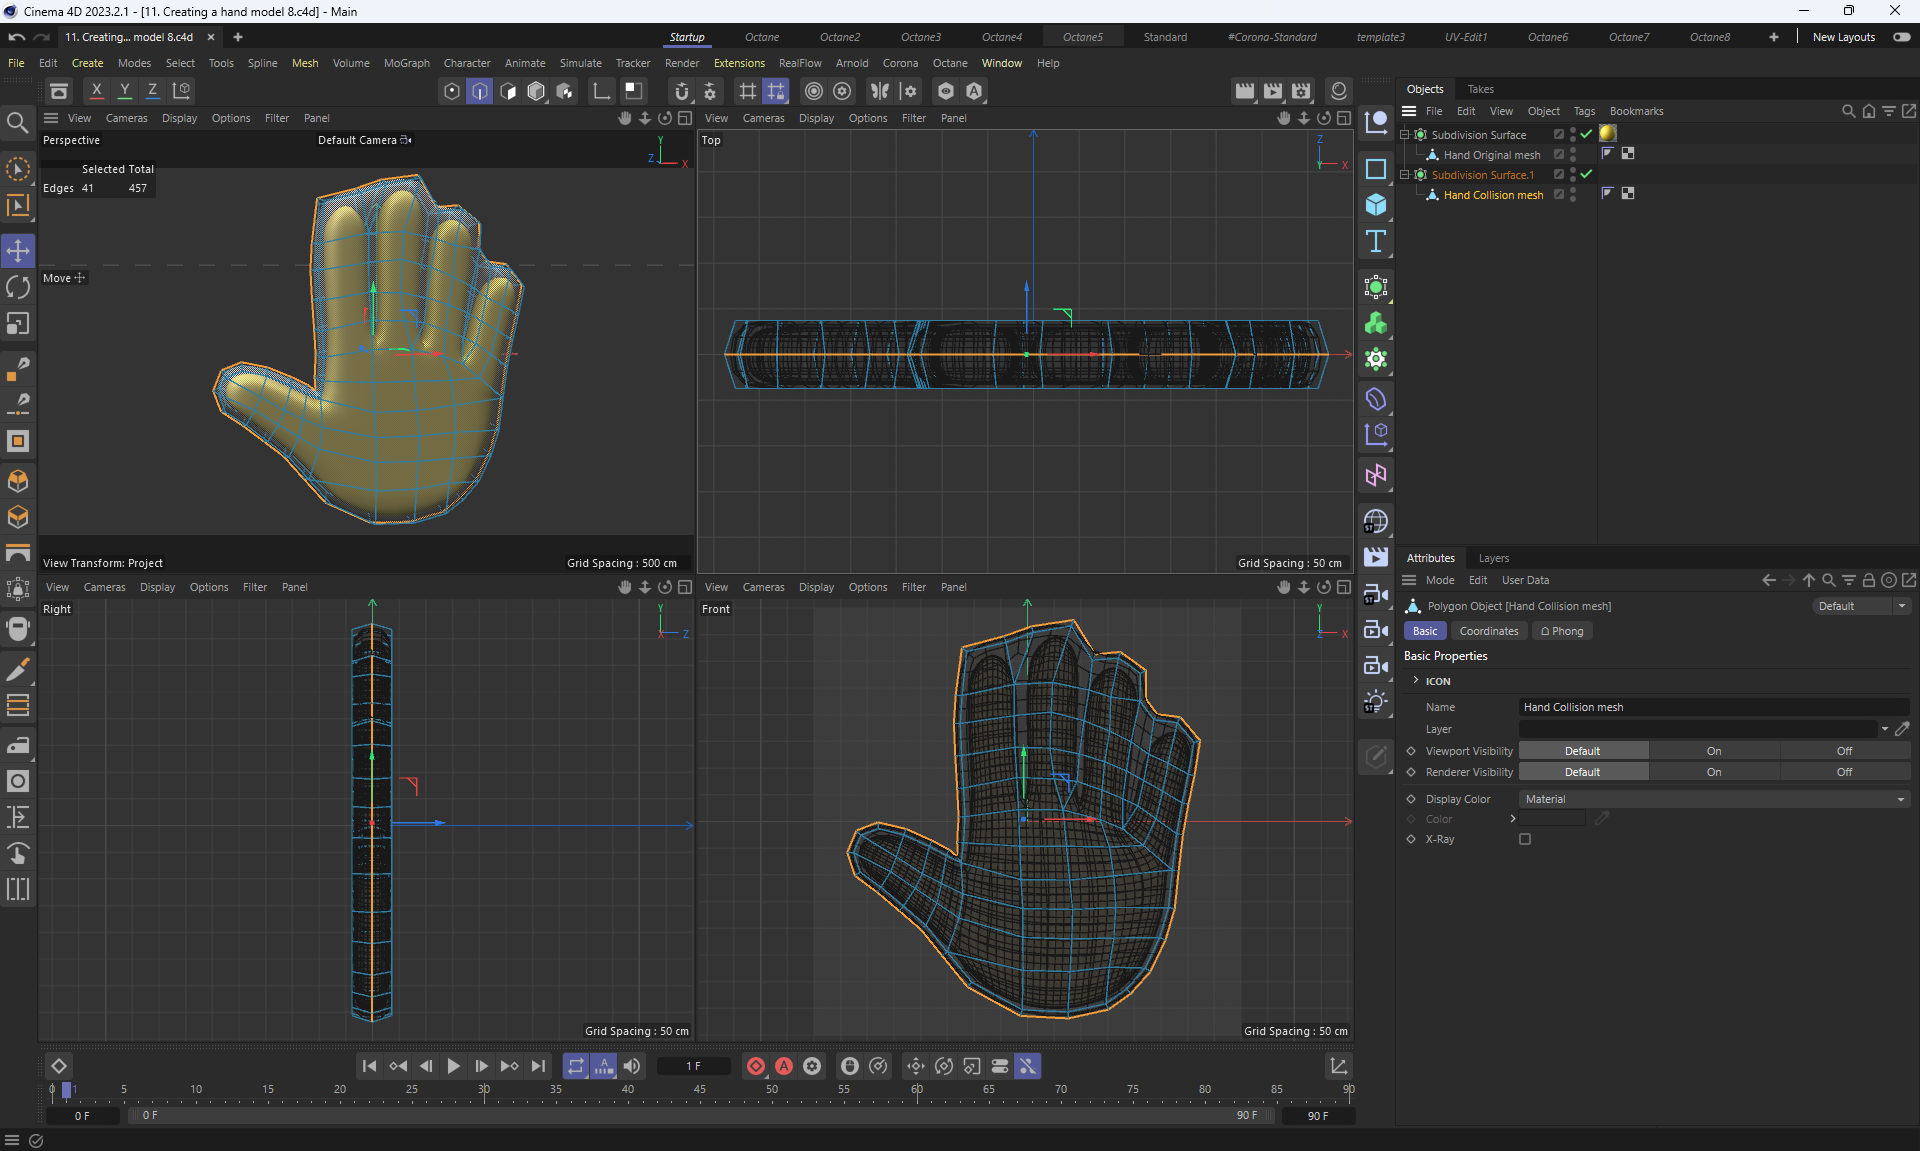Screen dimensions: 1920x1151
Task: Click the Phong attribute button
Action: tap(1562, 631)
